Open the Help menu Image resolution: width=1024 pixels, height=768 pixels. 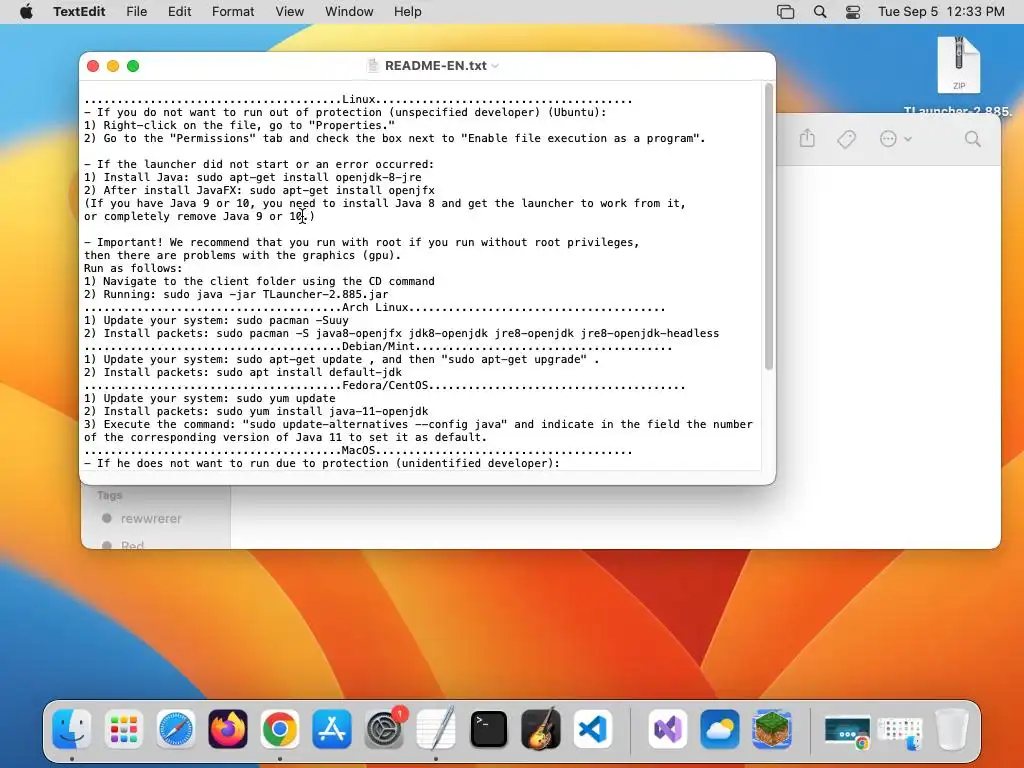pyautogui.click(x=408, y=12)
